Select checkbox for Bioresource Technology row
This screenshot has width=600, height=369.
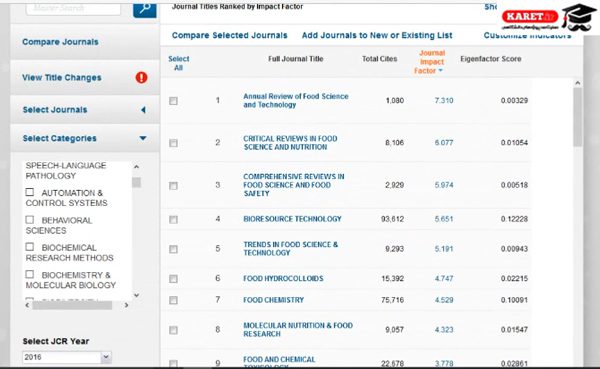[x=173, y=219]
